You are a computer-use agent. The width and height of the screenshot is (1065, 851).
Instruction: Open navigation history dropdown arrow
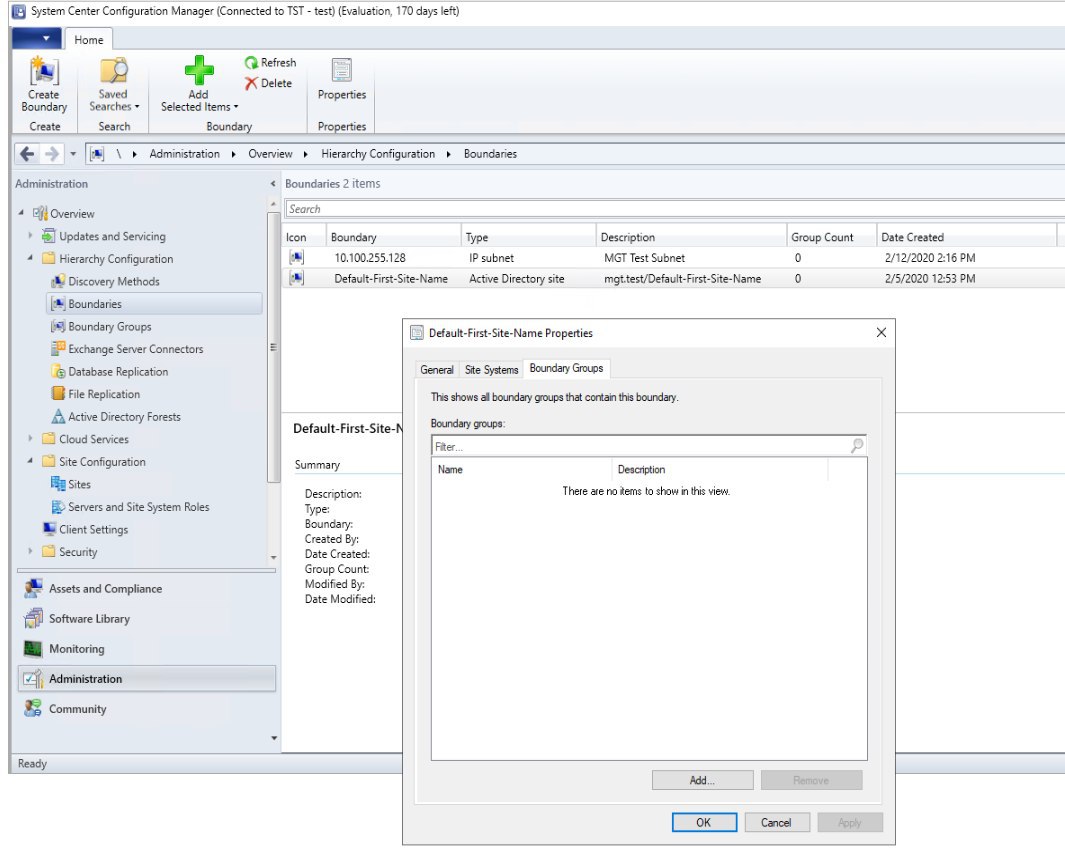(73, 154)
